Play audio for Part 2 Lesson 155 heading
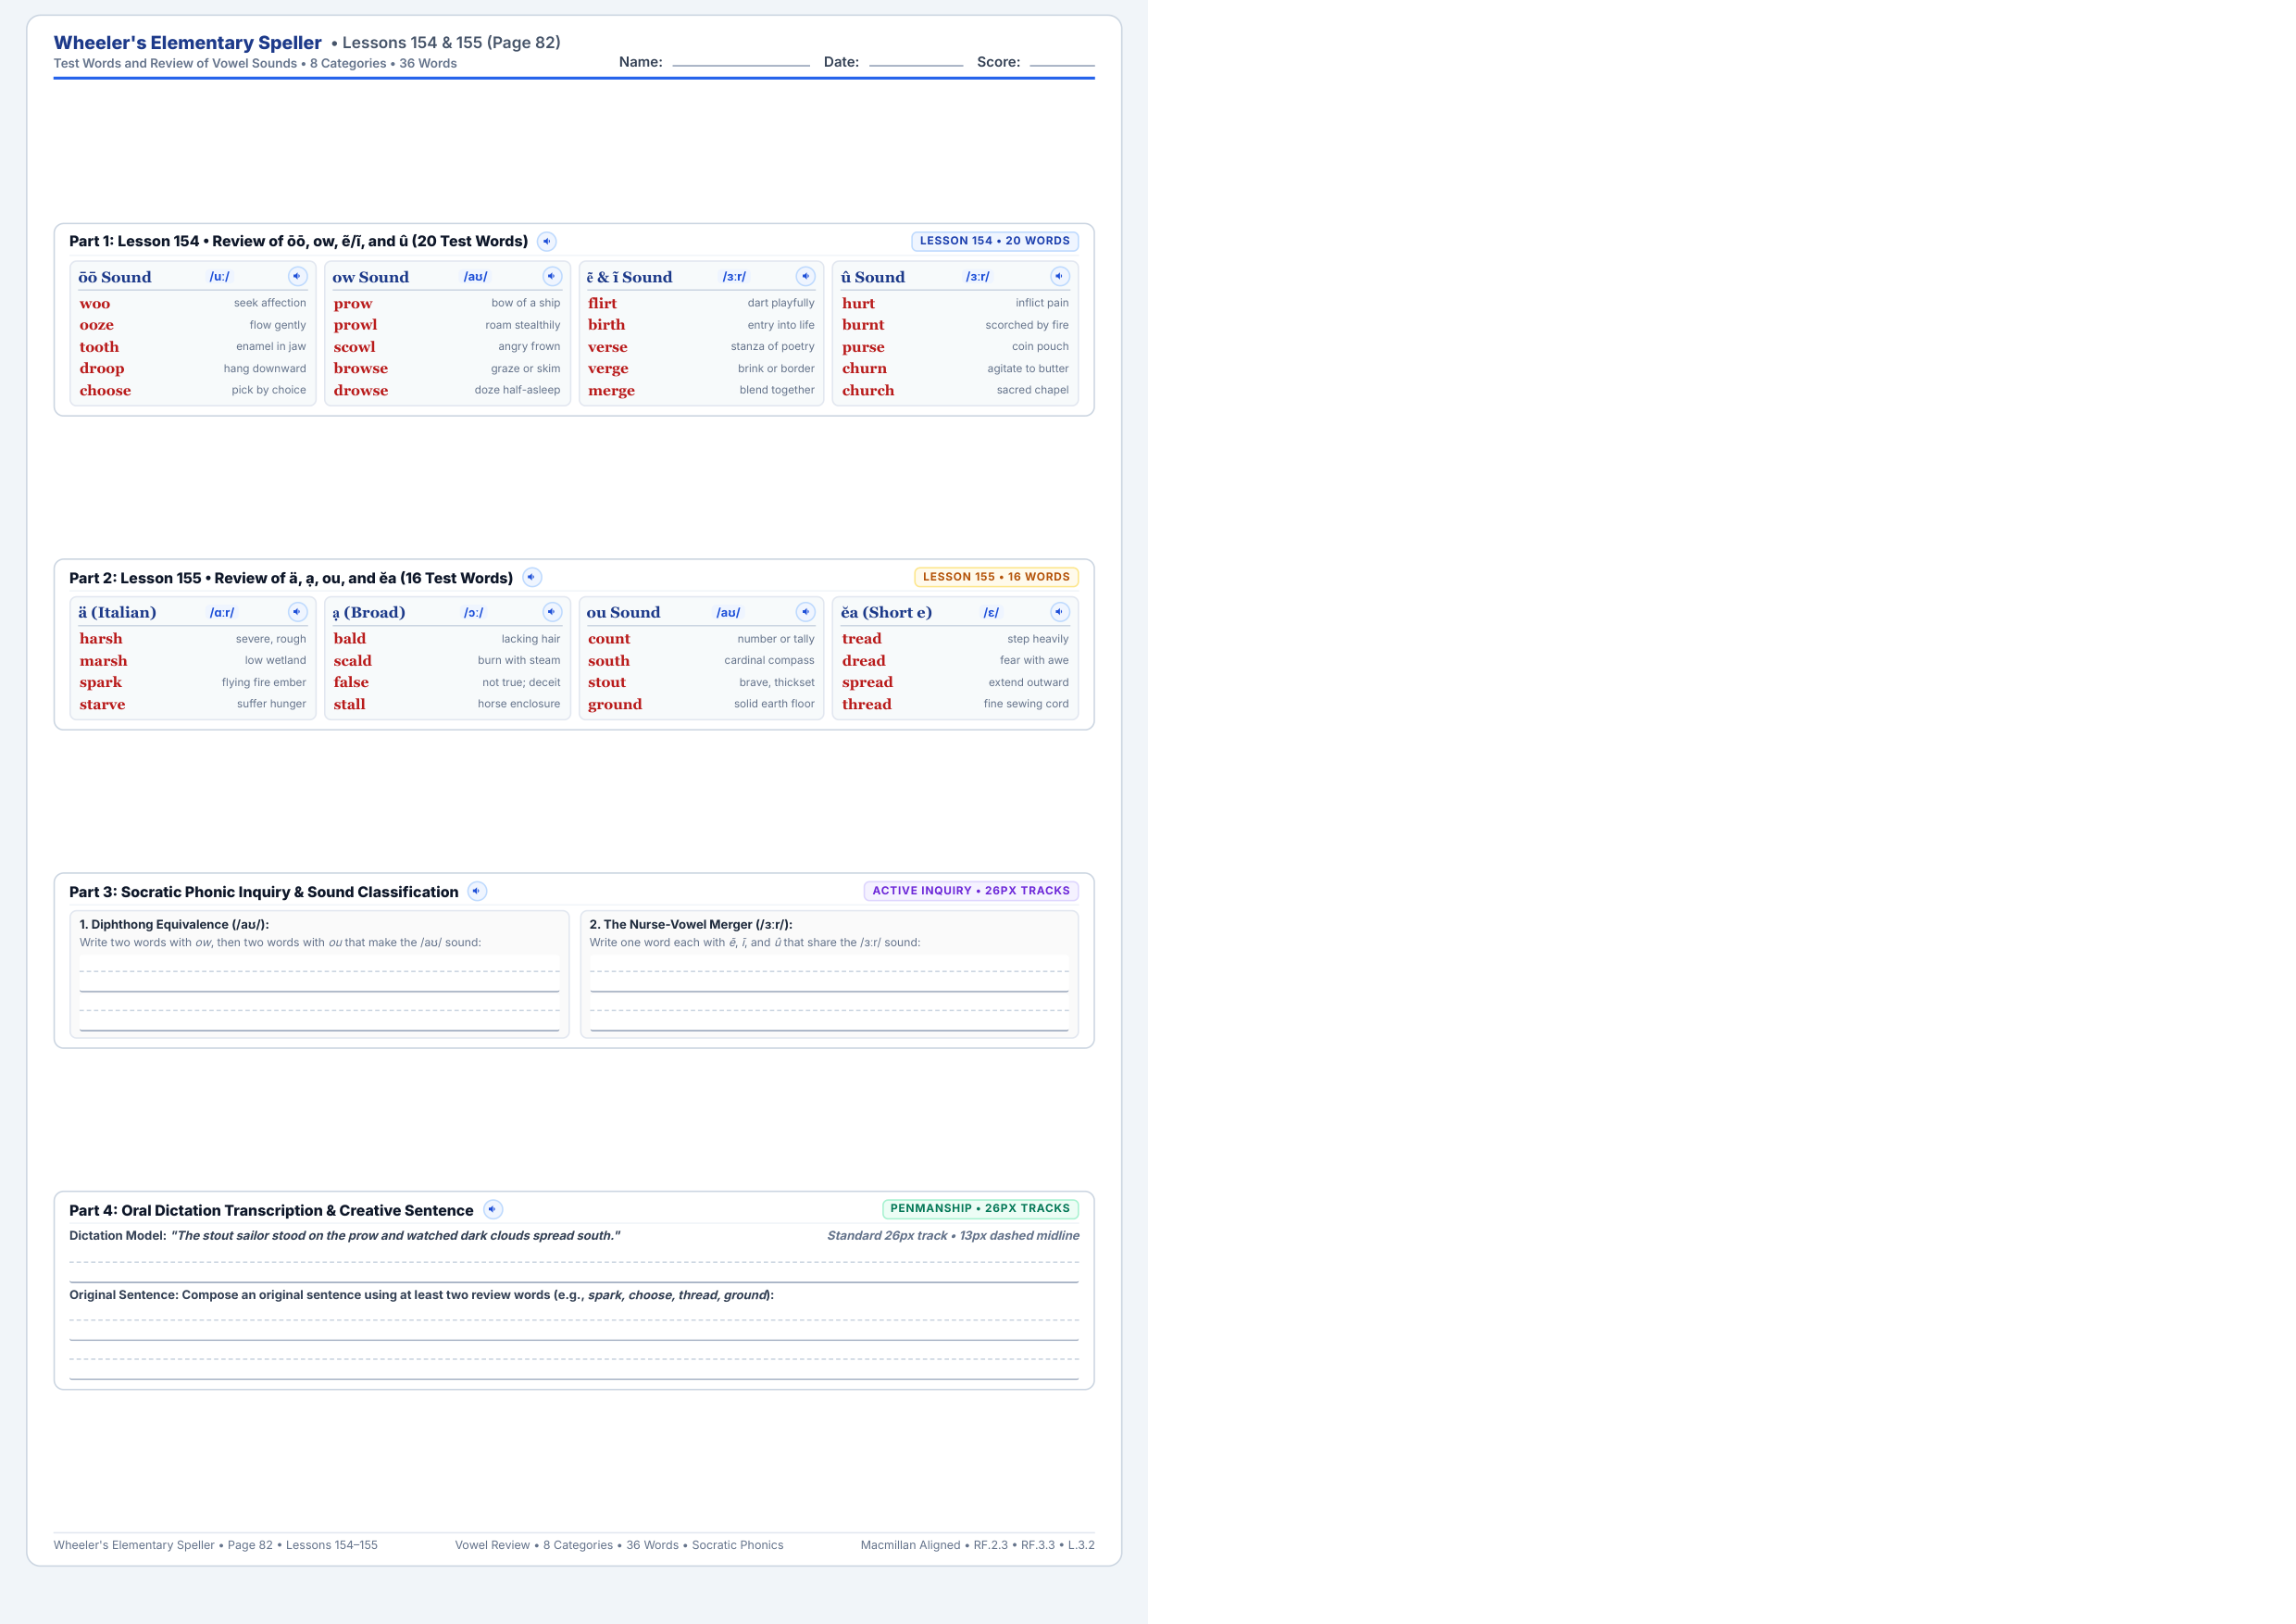 tap(532, 577)
